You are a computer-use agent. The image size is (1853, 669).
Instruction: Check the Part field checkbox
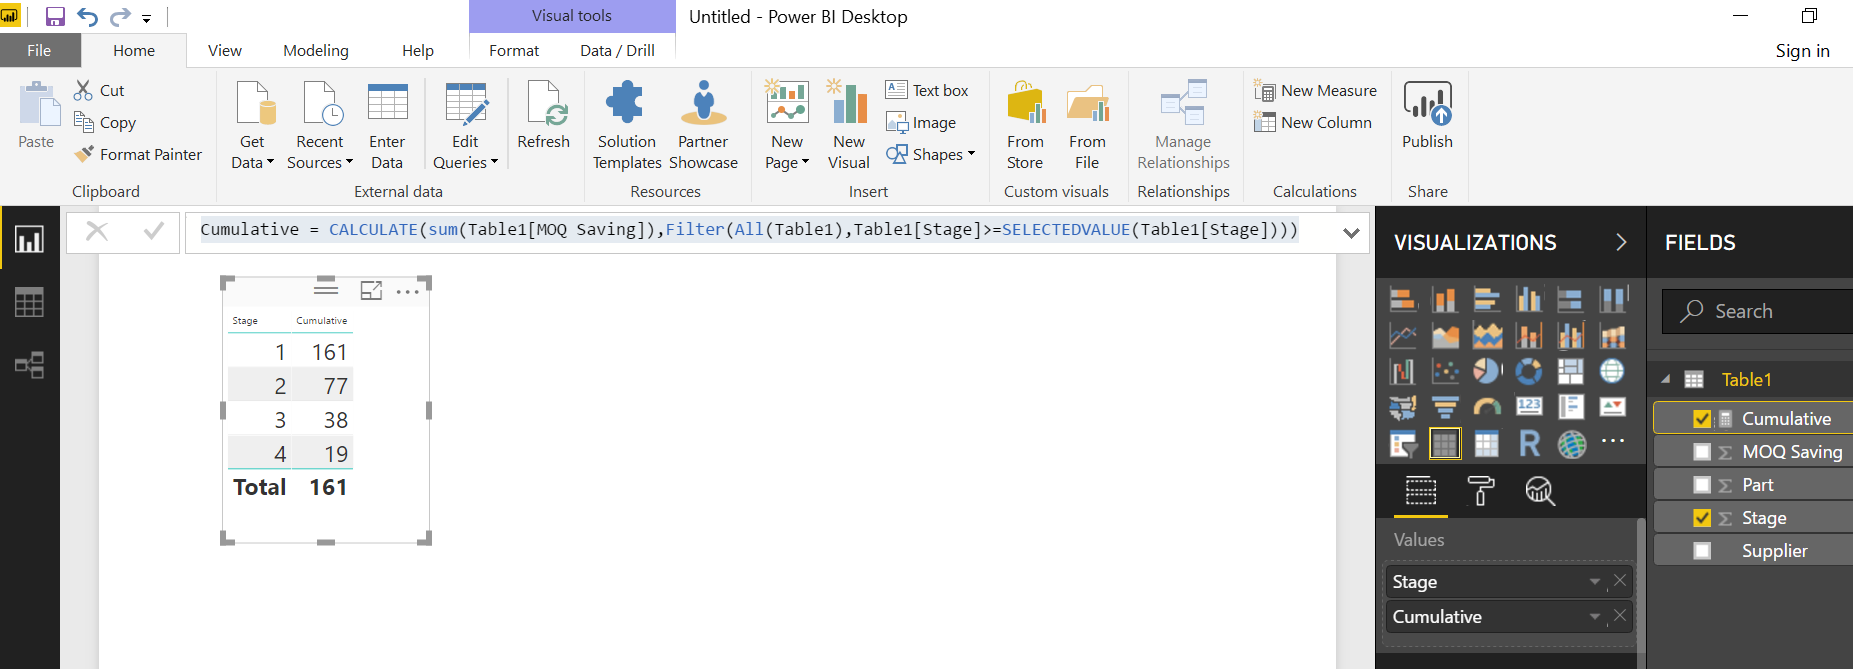(x=1702, y=485)
